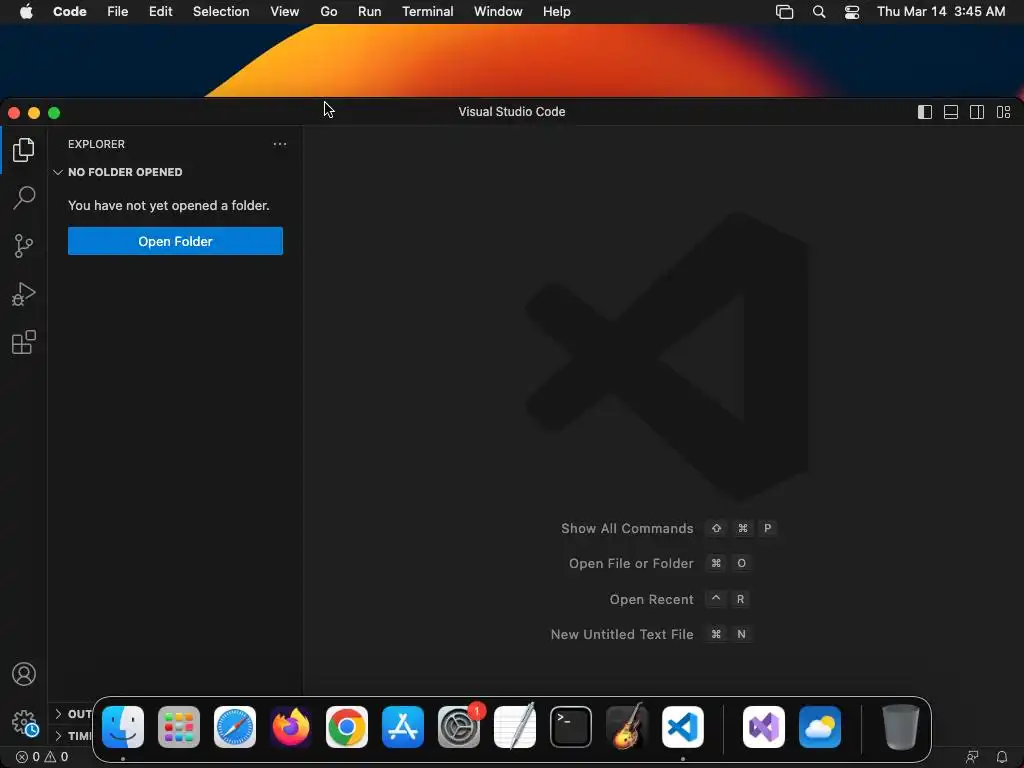
Task: Click the feedback icon in status bar
Action: point(972,757)
